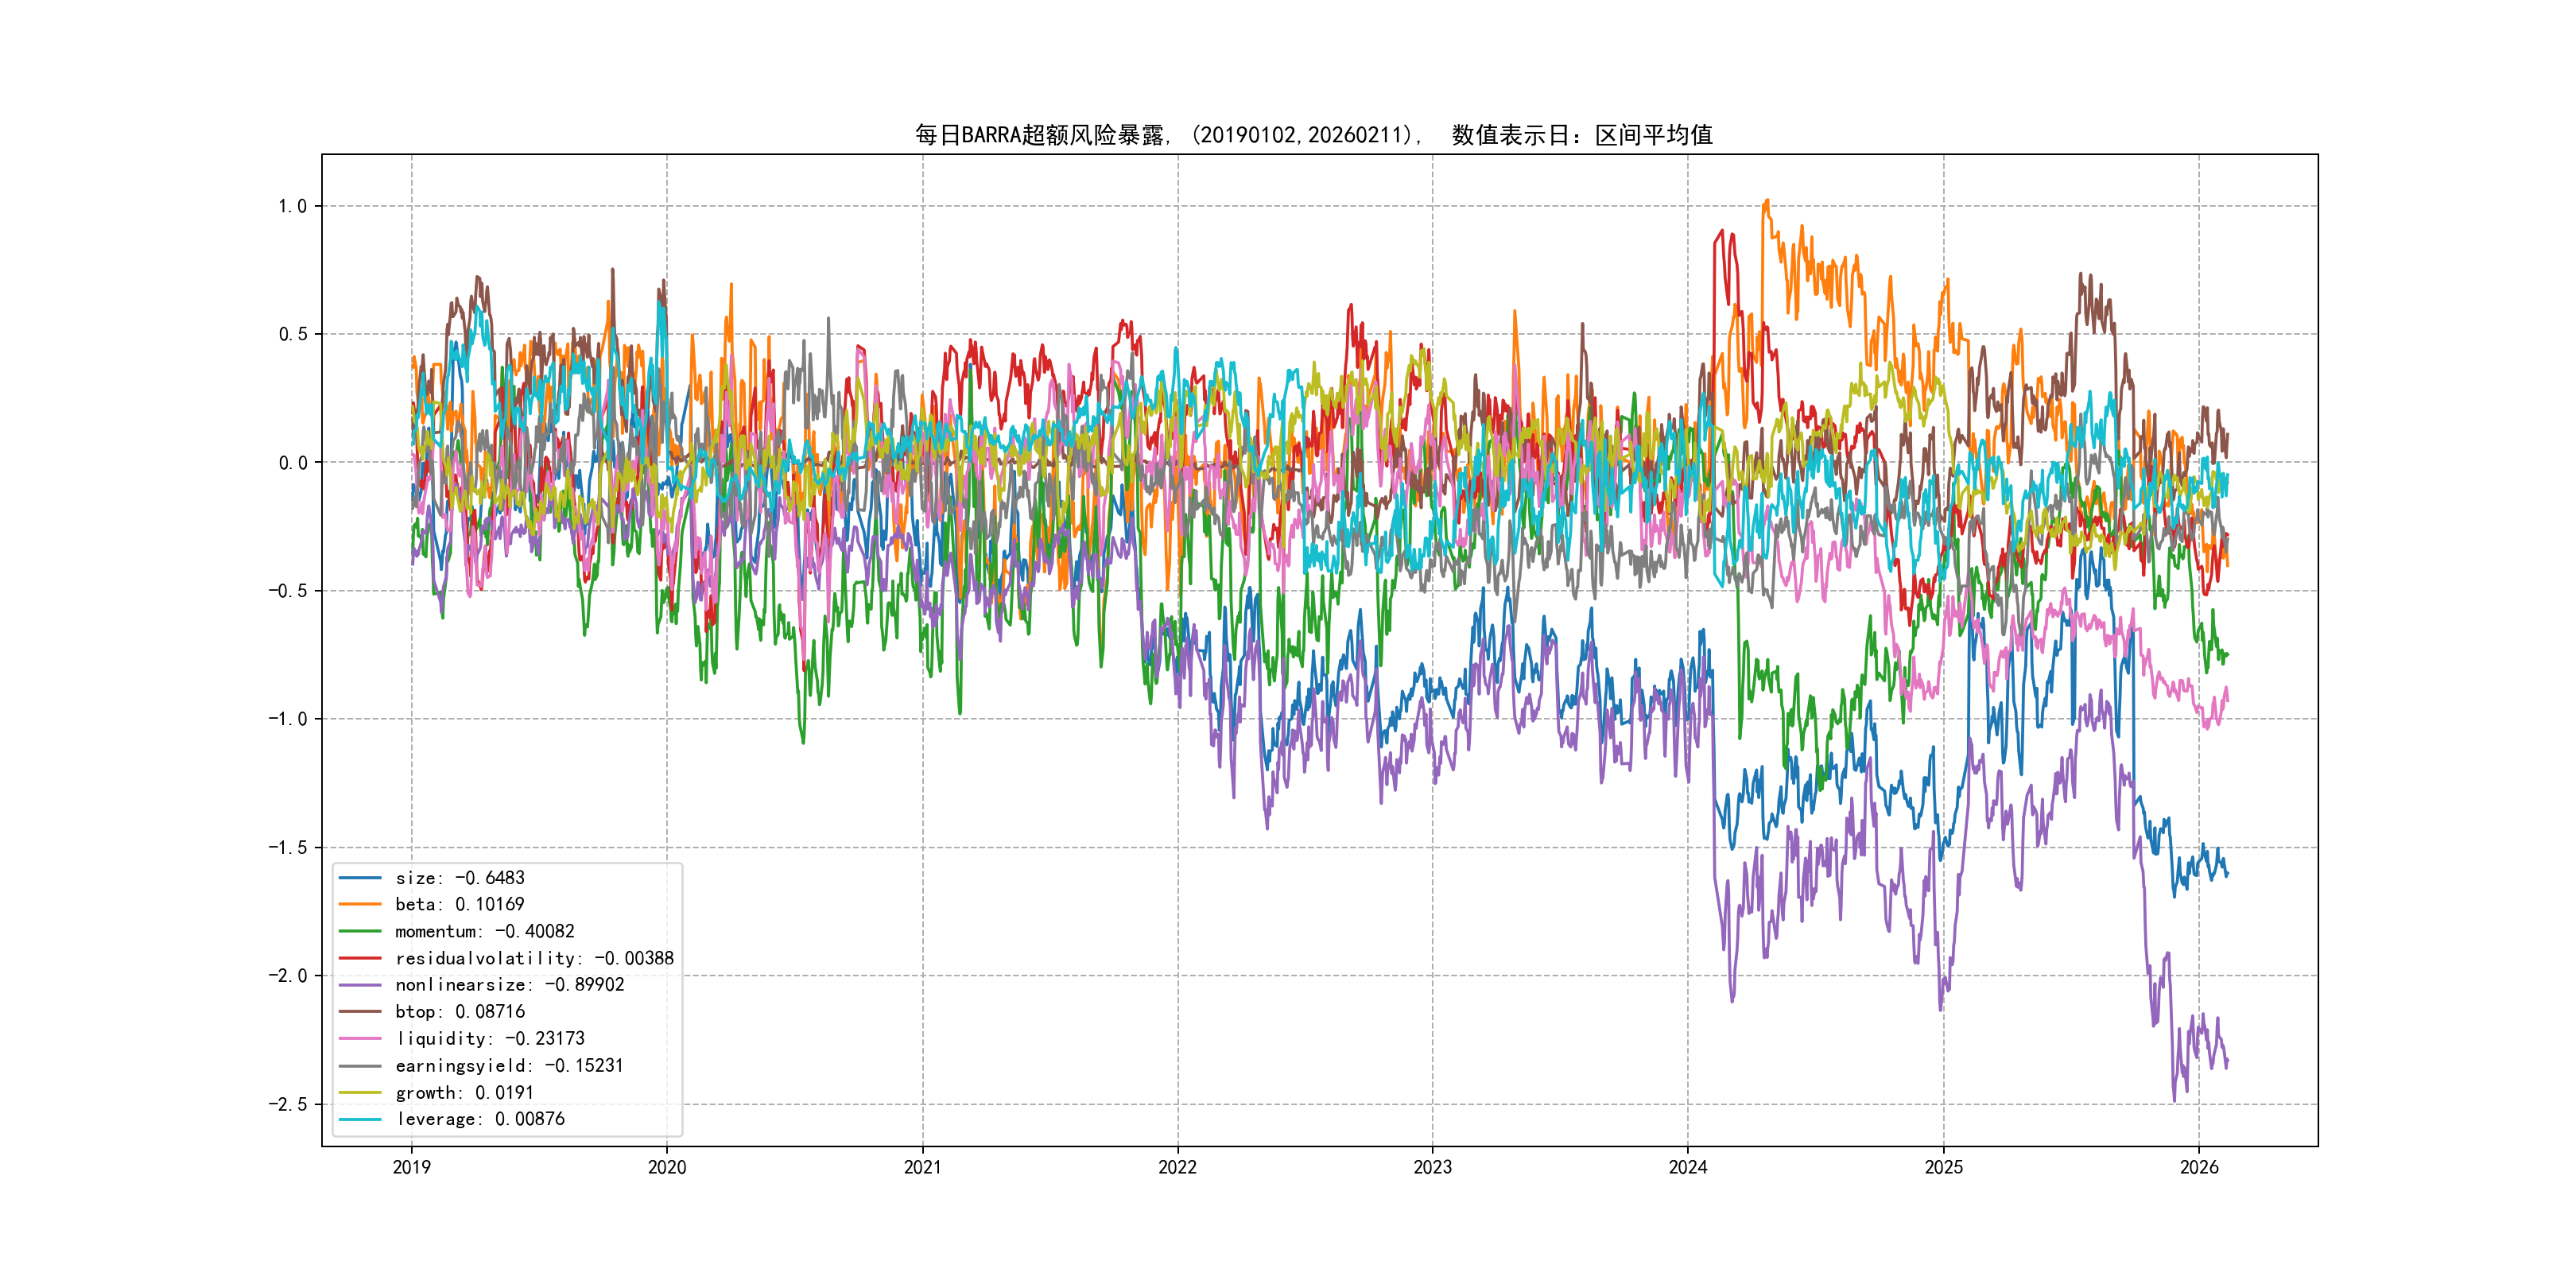Viewport: 2576px width, 1288px height.
Task: Click the momentum legend green line swatch
Action: [x=360, y=931]
